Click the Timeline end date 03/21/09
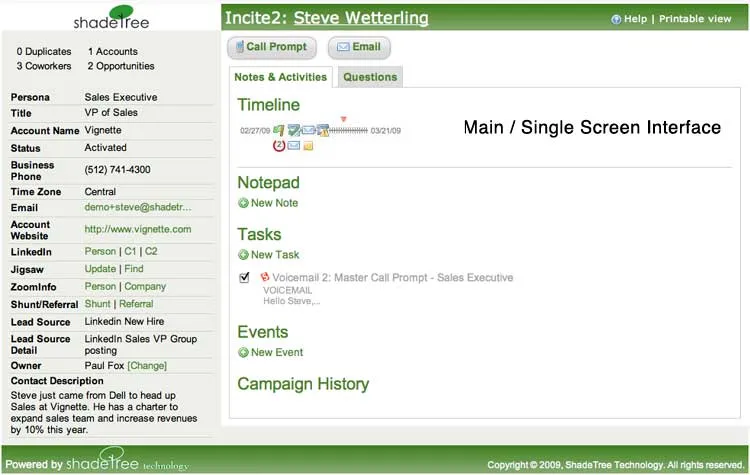 [x=386, y=131]
